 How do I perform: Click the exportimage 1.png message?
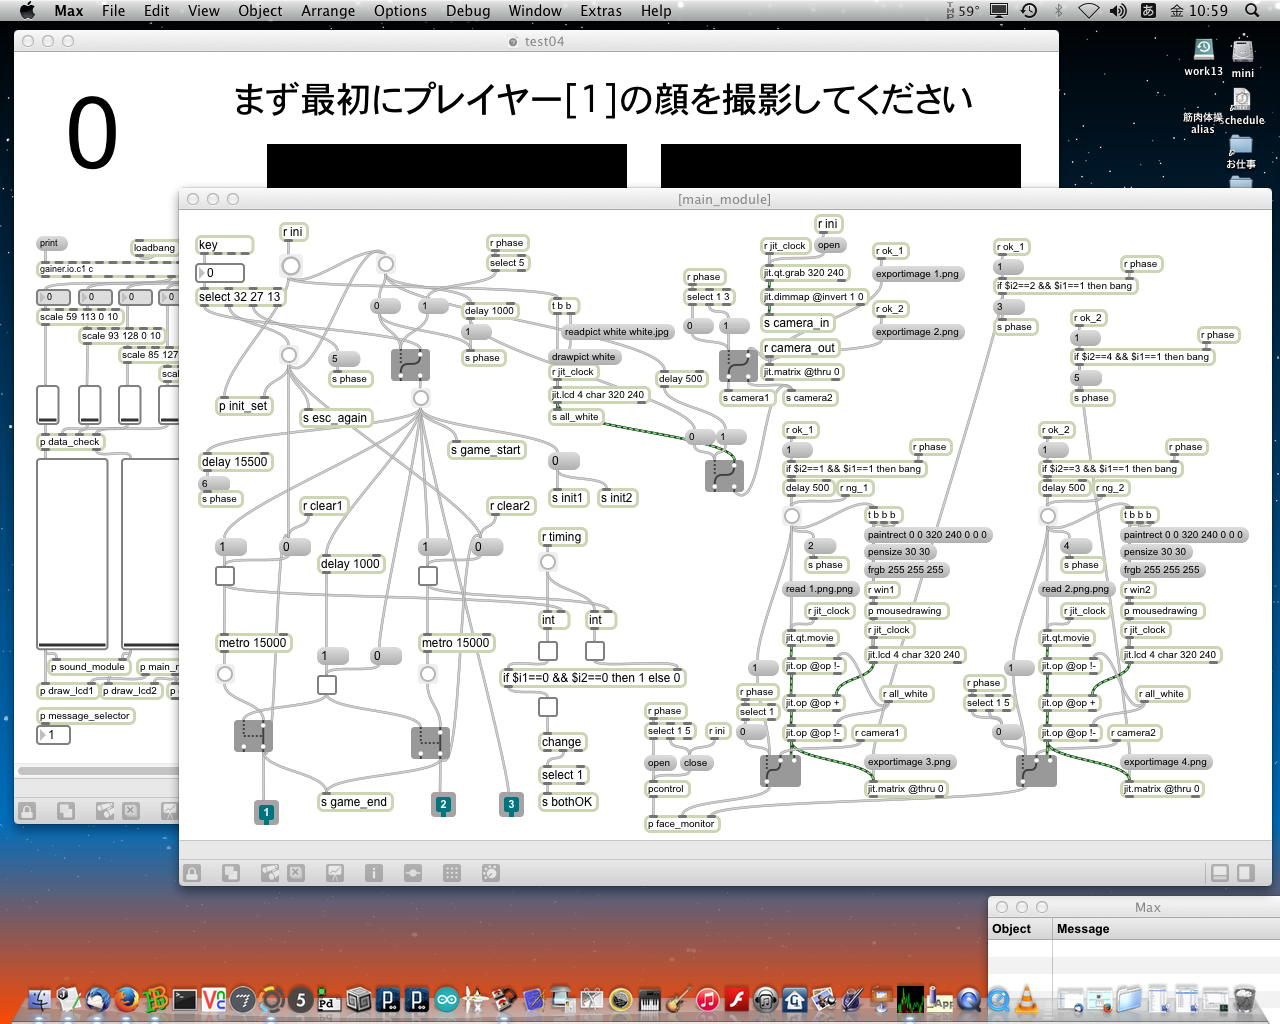click(x=917, y=274)
